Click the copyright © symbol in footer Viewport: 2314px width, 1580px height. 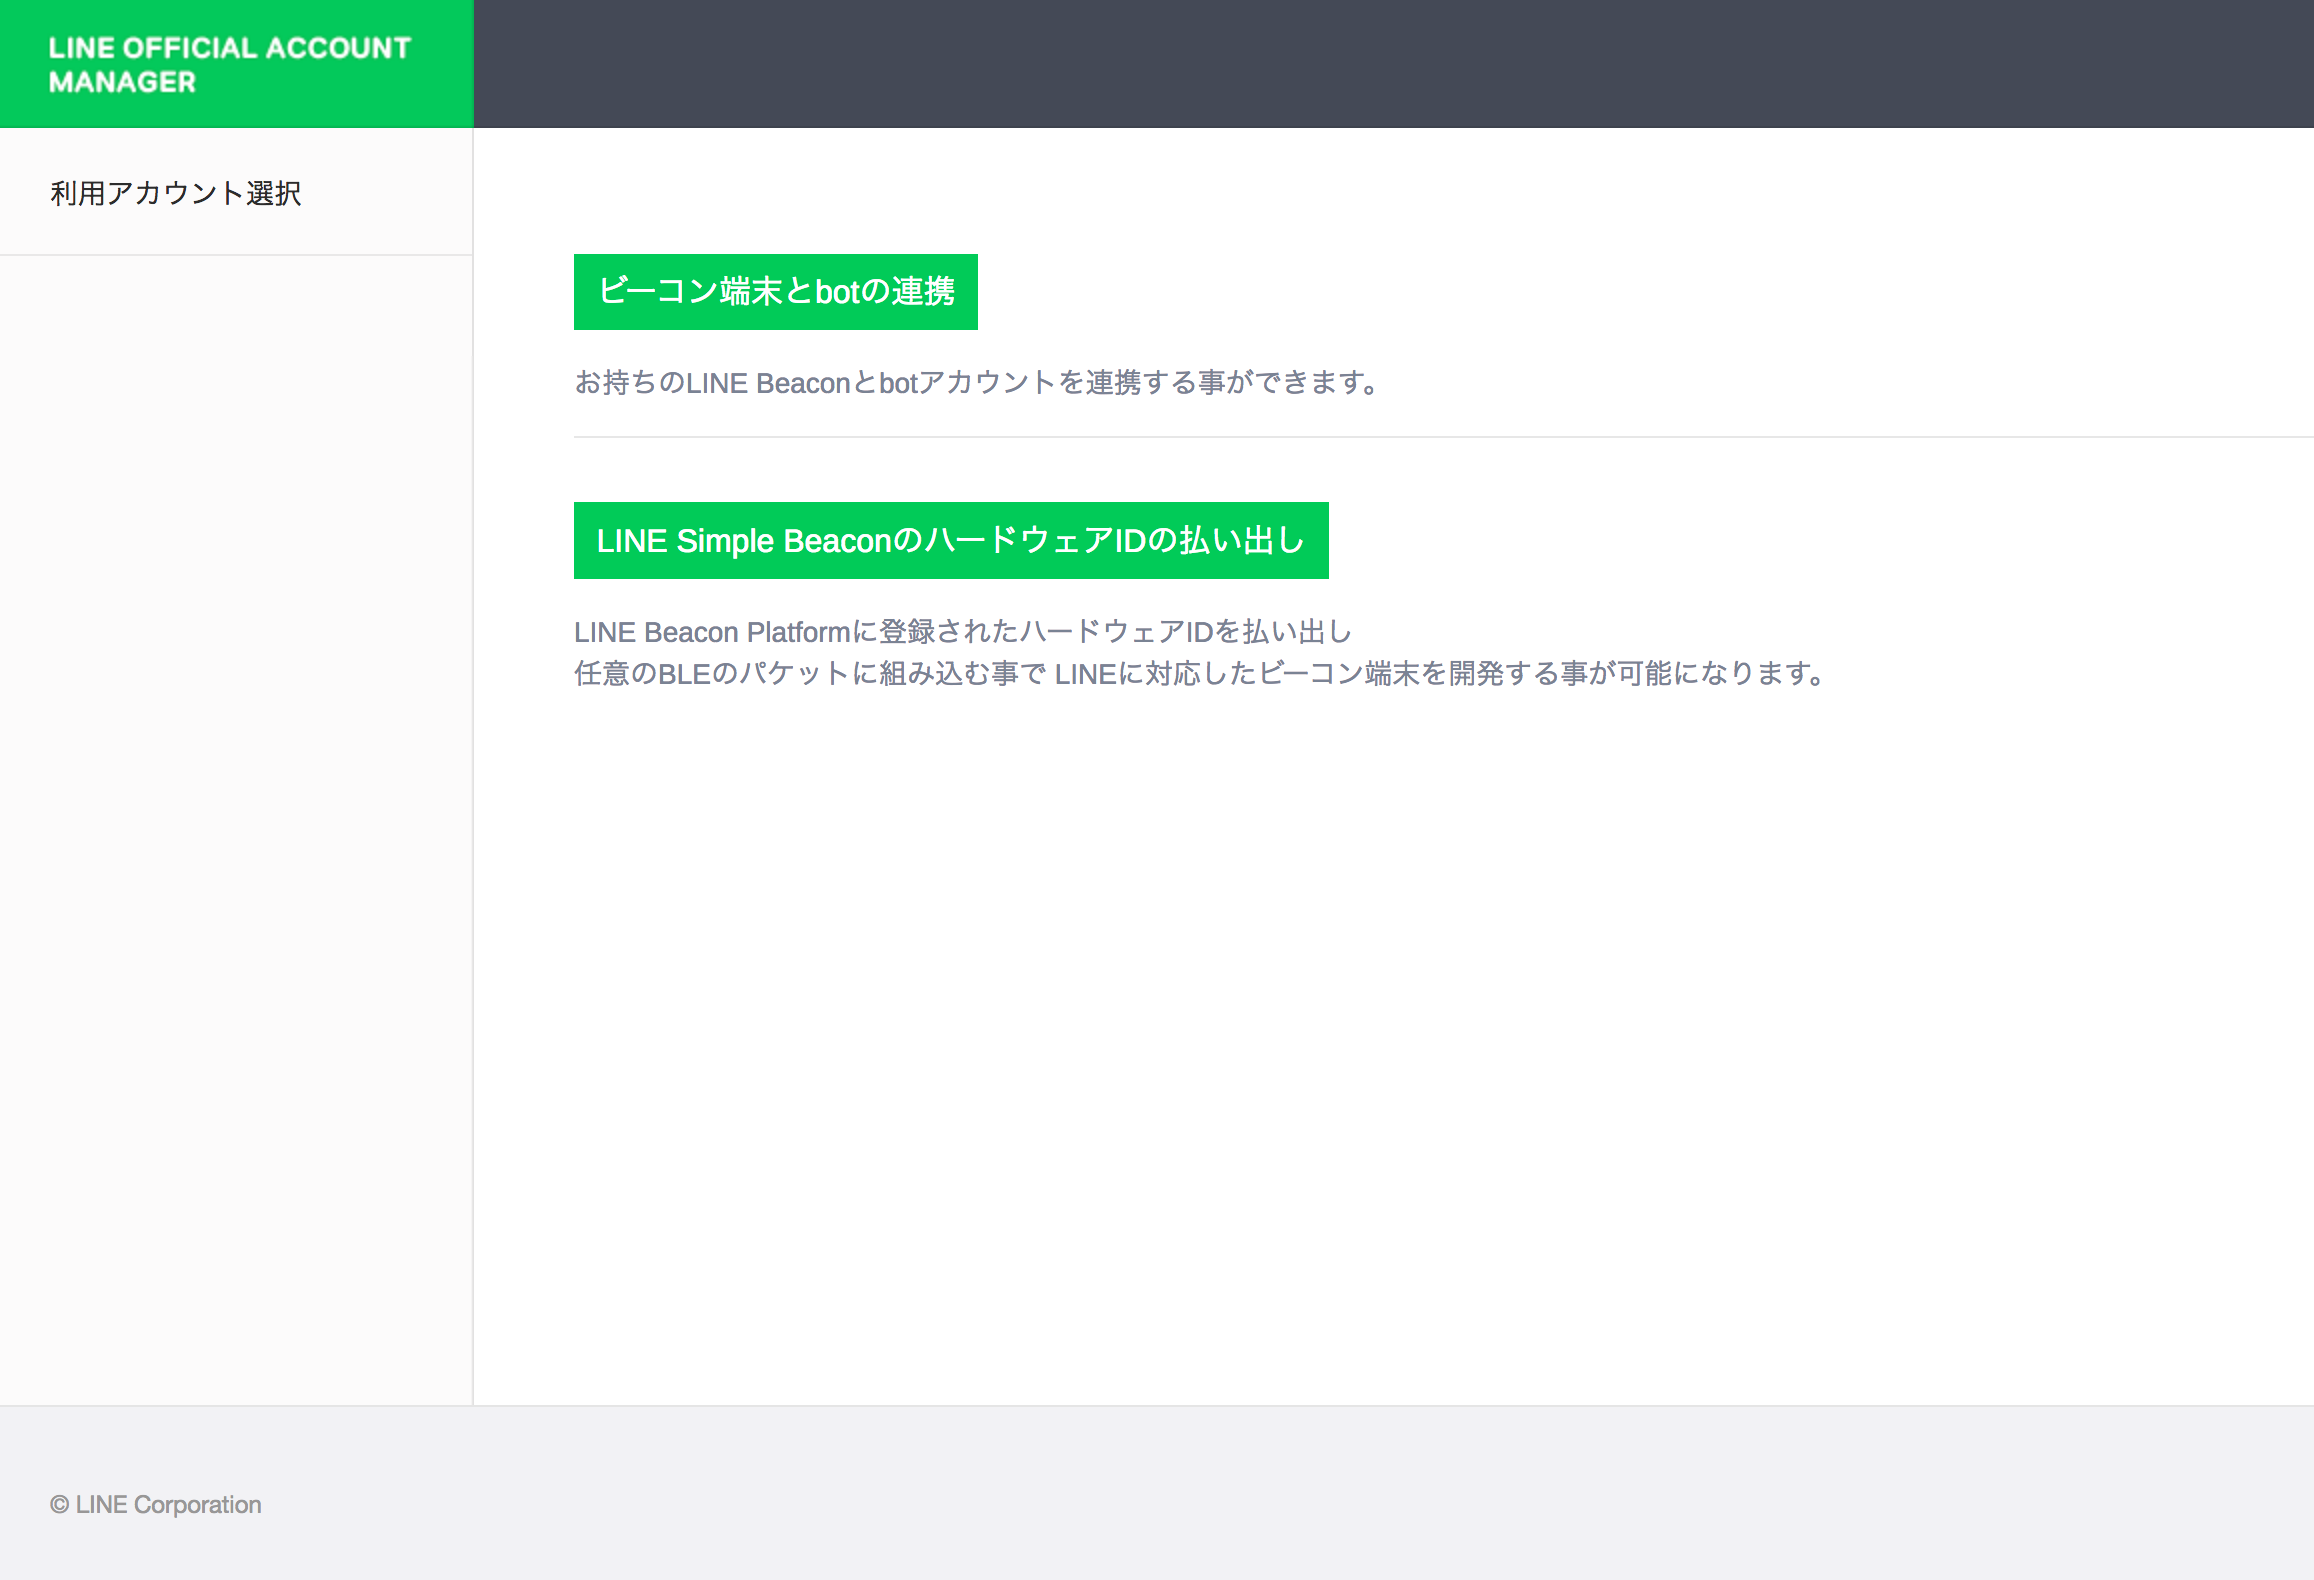click(x=60, y=1505)
